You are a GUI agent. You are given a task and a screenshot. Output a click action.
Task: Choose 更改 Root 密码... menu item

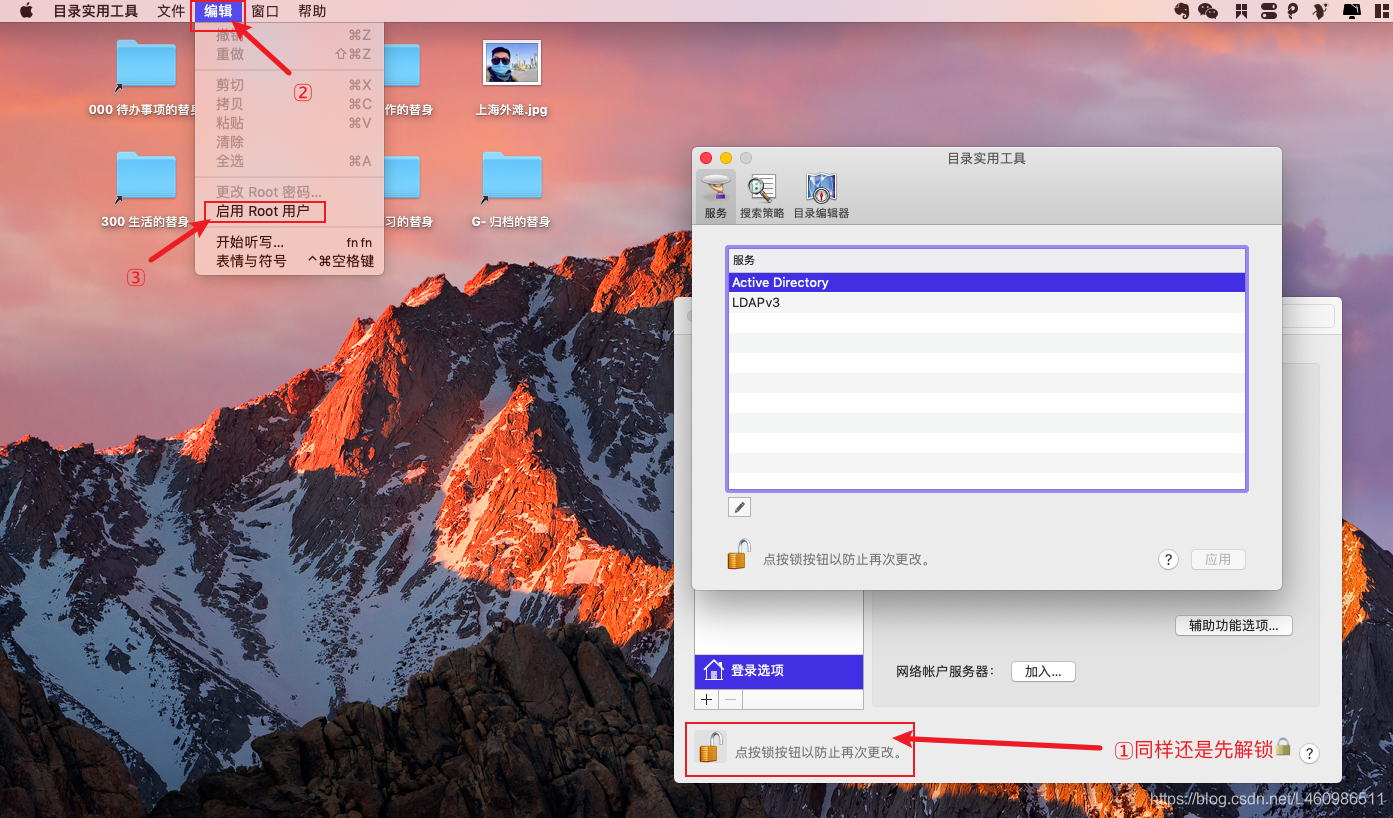(x=289, y=192)
